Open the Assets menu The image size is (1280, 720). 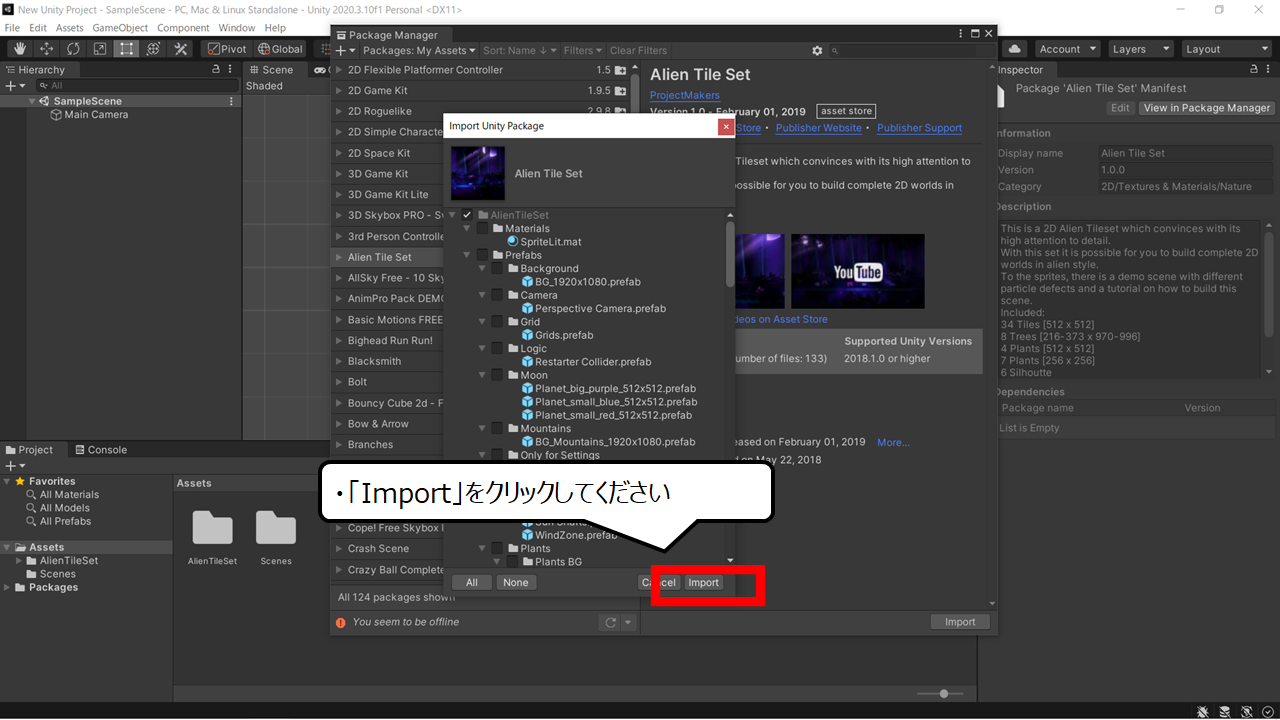pos(70,28)
